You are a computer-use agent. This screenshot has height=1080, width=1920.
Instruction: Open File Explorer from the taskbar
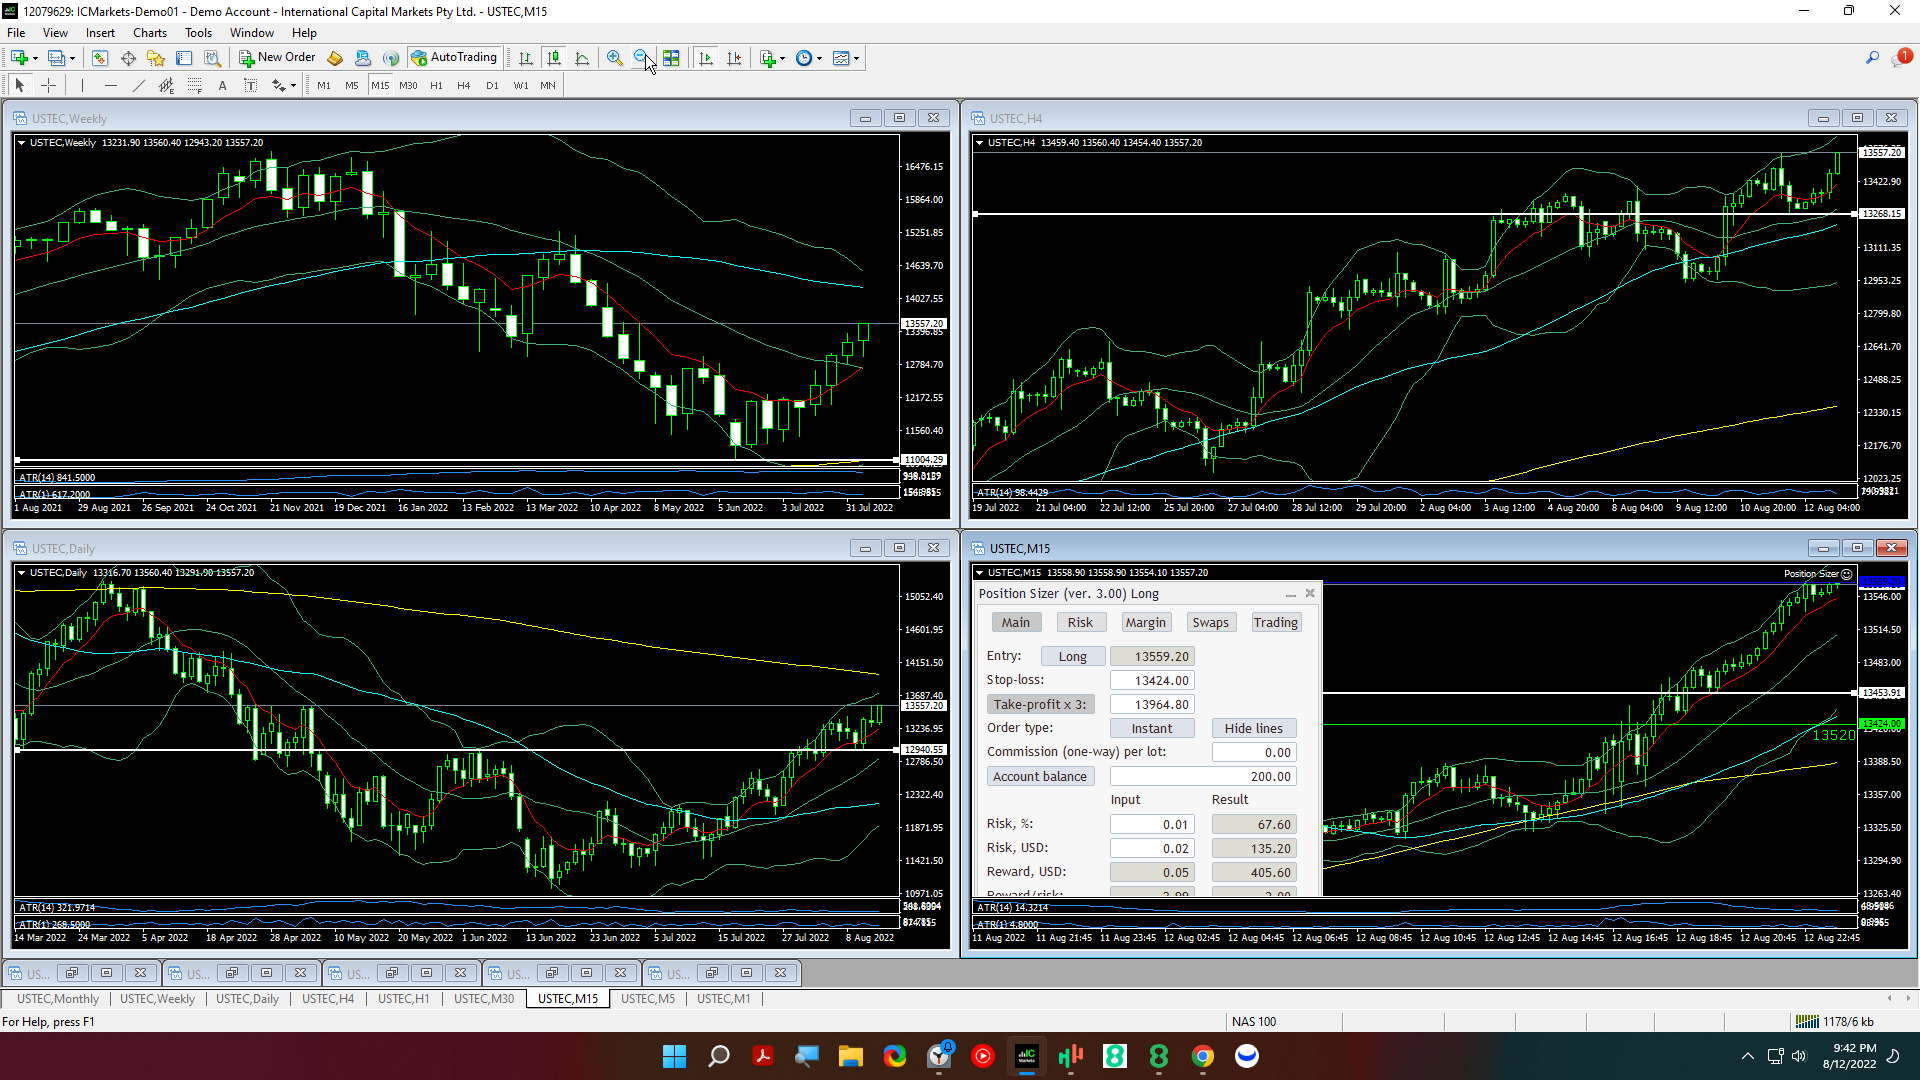tap(850, 1056)
